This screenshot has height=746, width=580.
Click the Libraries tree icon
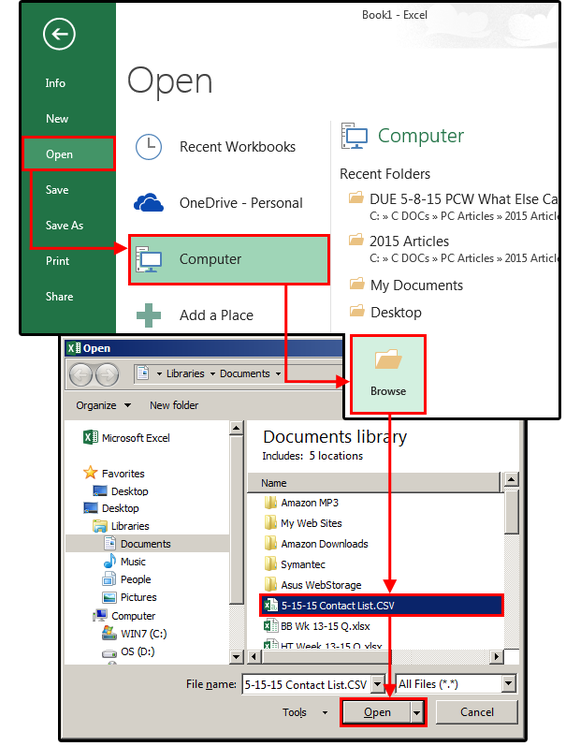pyautogui.click(x=100, y=526)
